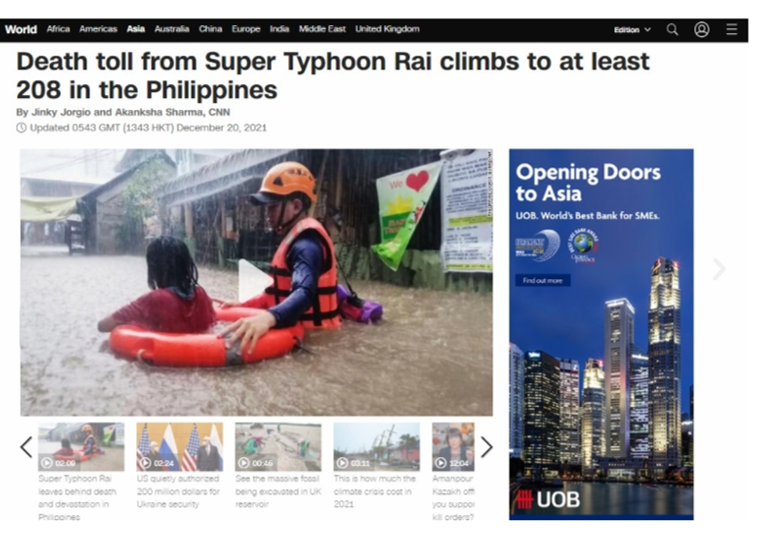Open the search magnifier icon
Viewport: 758px width, 535px height.
click(x=672, y=30)
